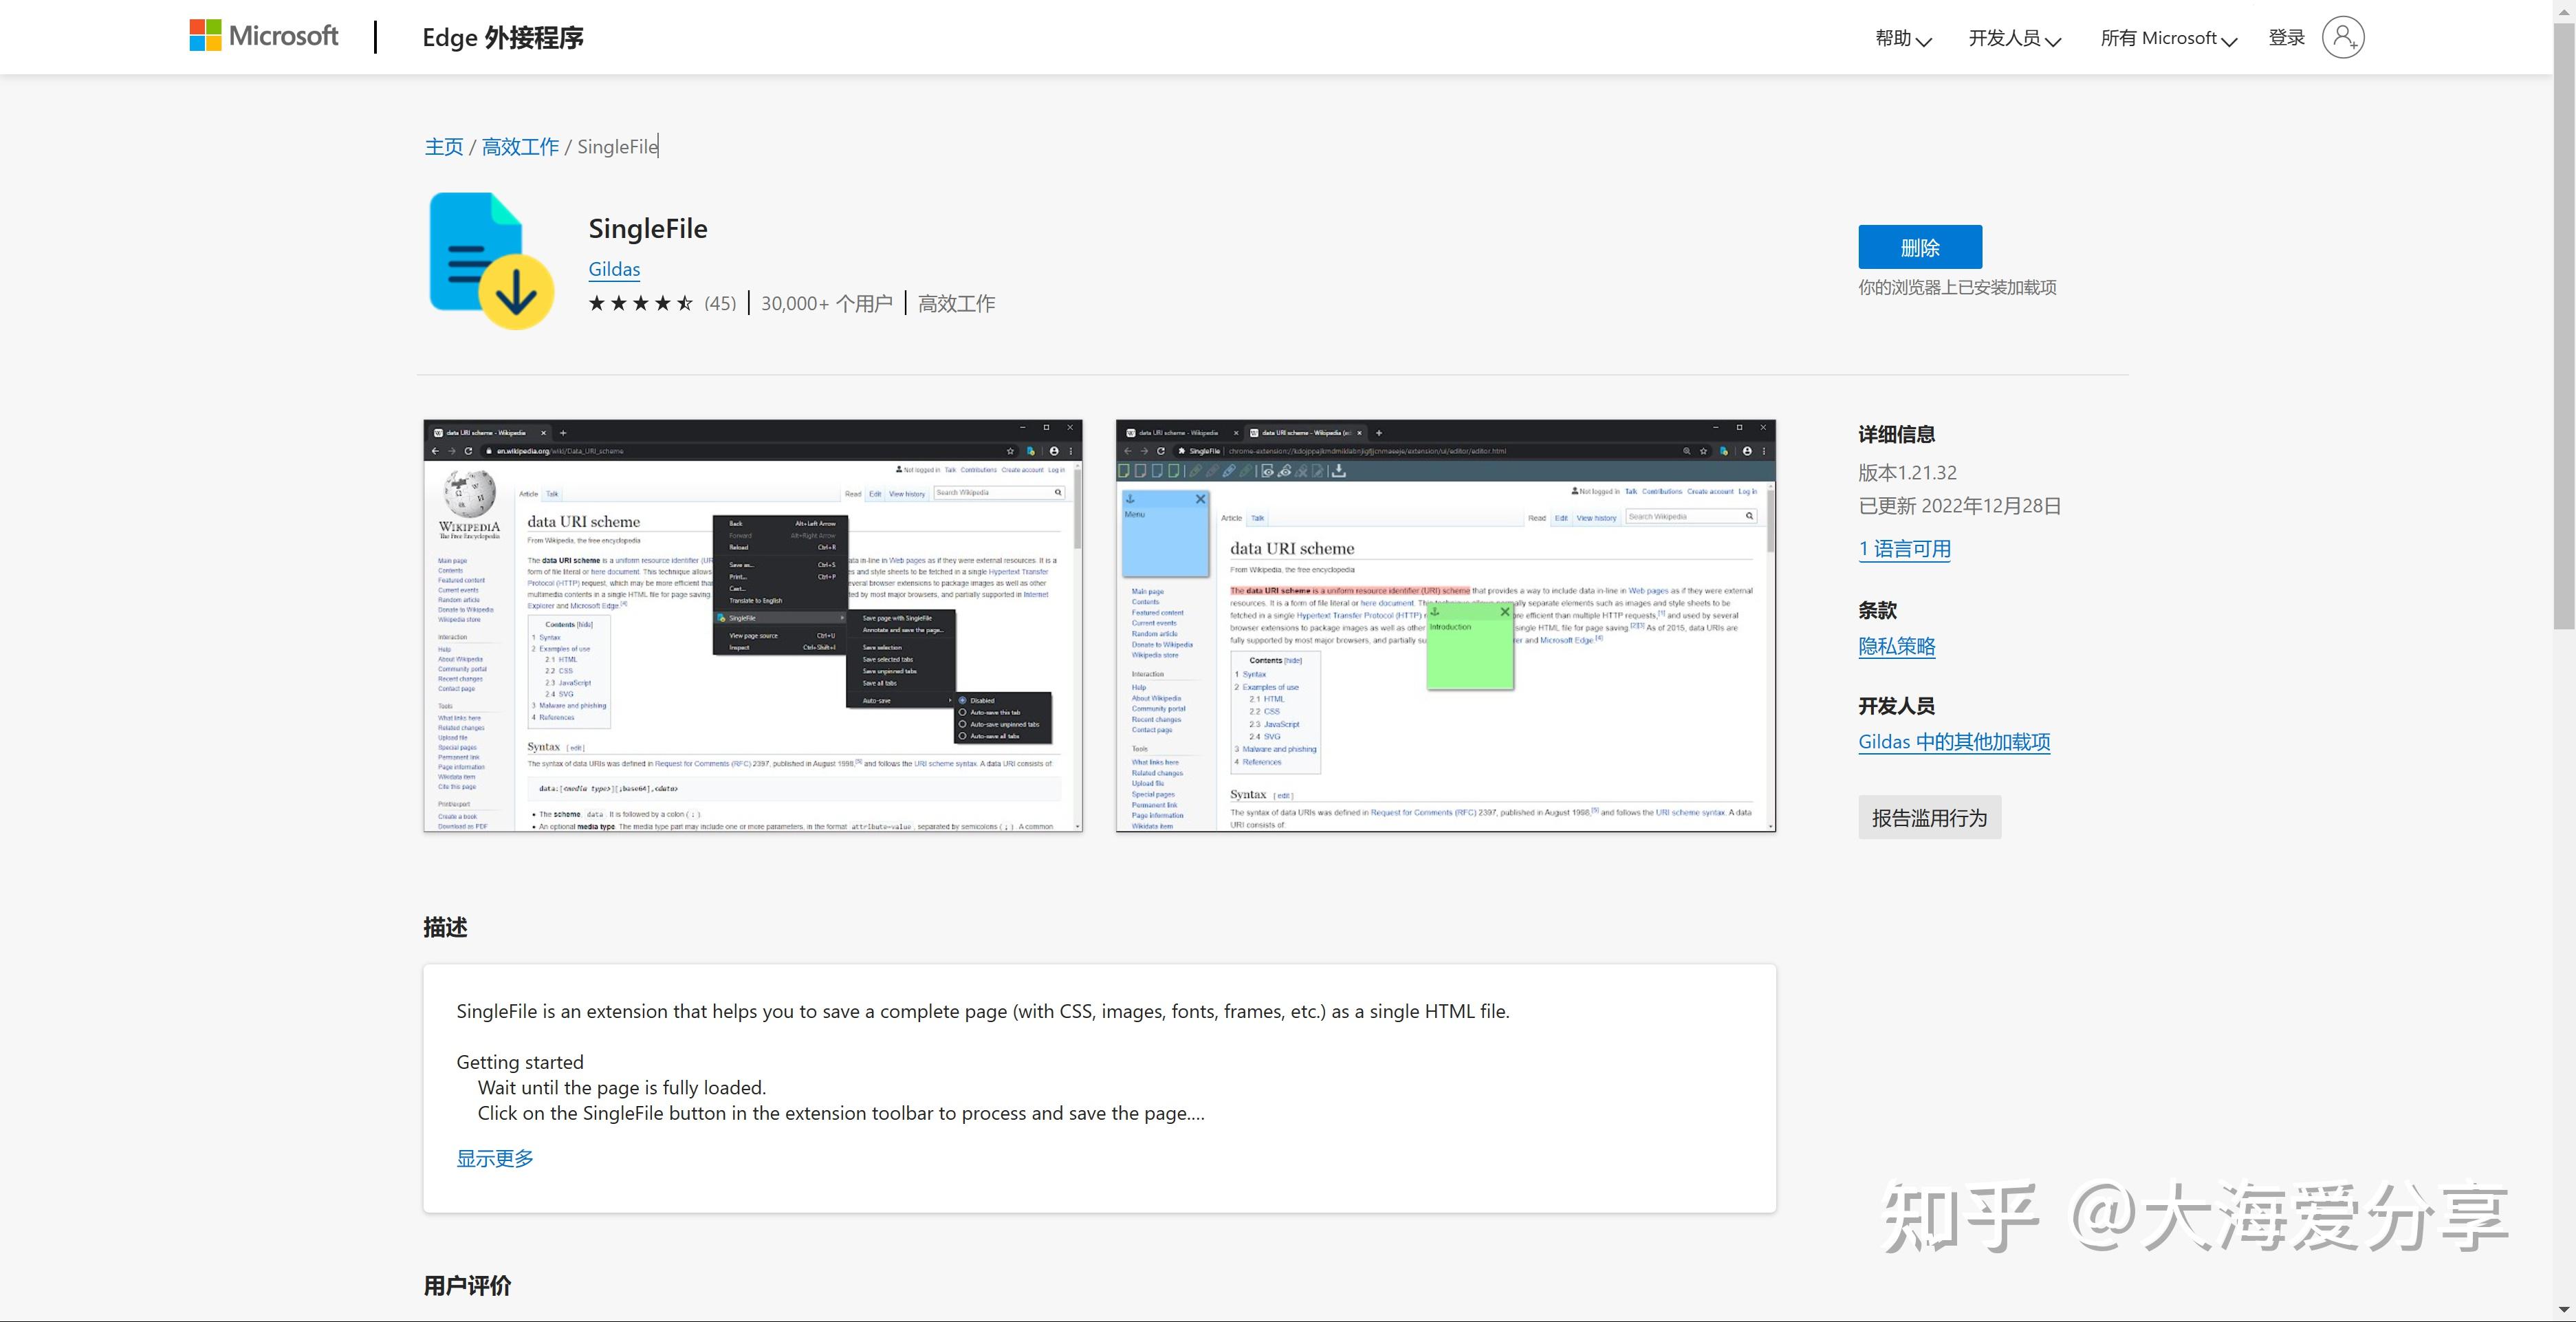This screenshot has height=1322, width=2576.
Task: Open the second annotation editor screenshot
Action: click(1445, 626)
